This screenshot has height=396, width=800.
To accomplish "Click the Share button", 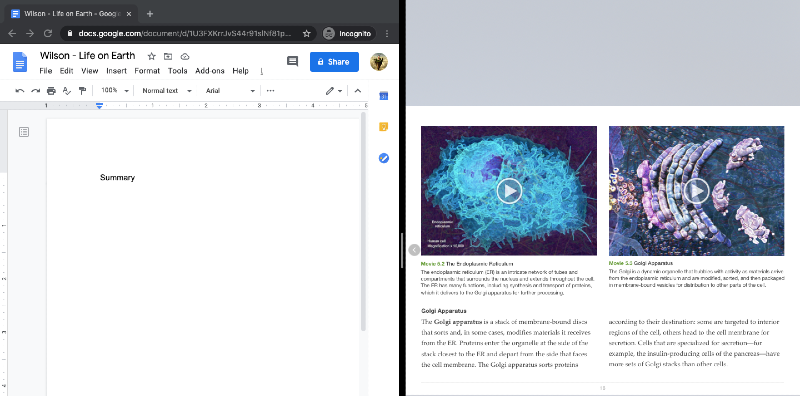I will [334, 62].
